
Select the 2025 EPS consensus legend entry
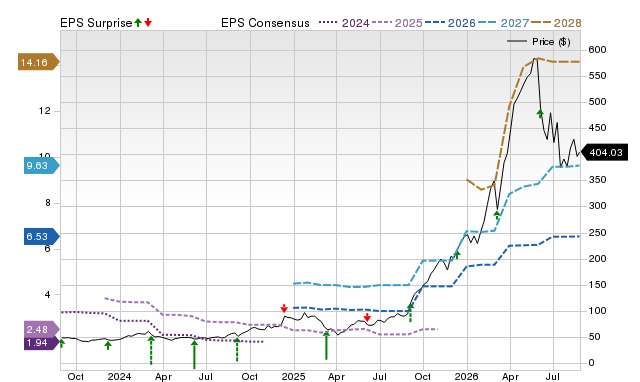[x=397, y=23]
